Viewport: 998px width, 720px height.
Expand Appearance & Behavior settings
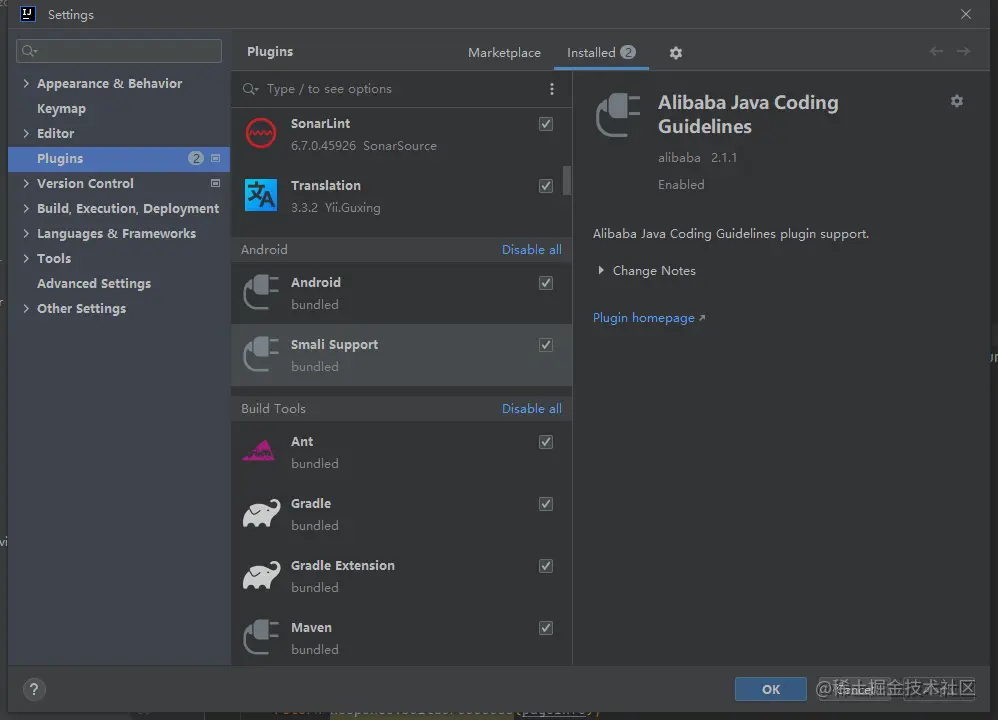coord(26,84)
